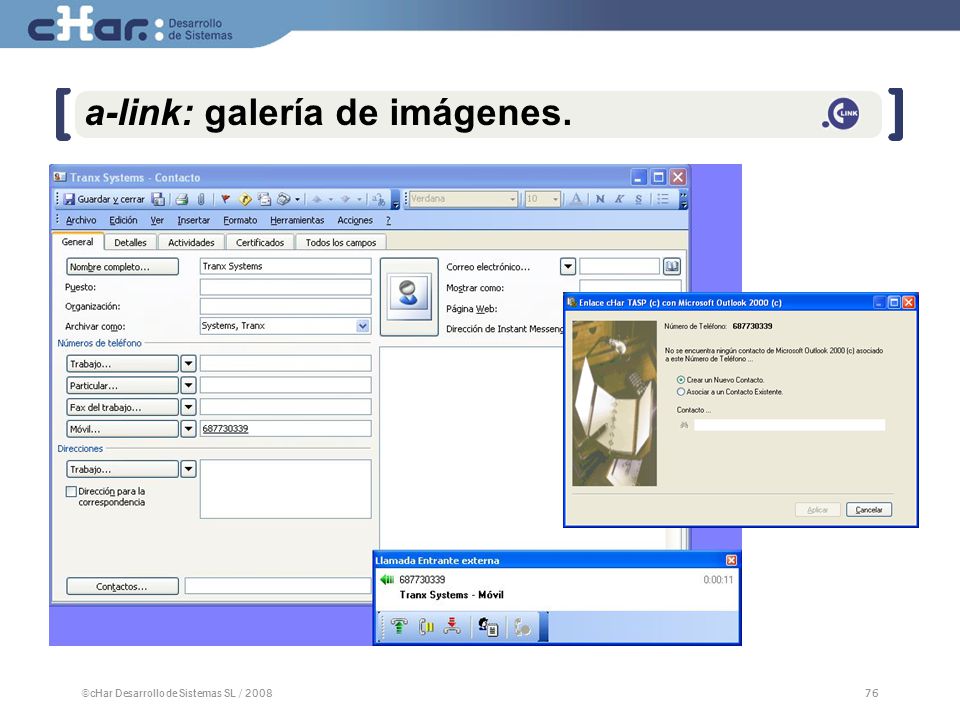
Task: Open the Correo electrónico dropdown arrow
Action: 568,266
